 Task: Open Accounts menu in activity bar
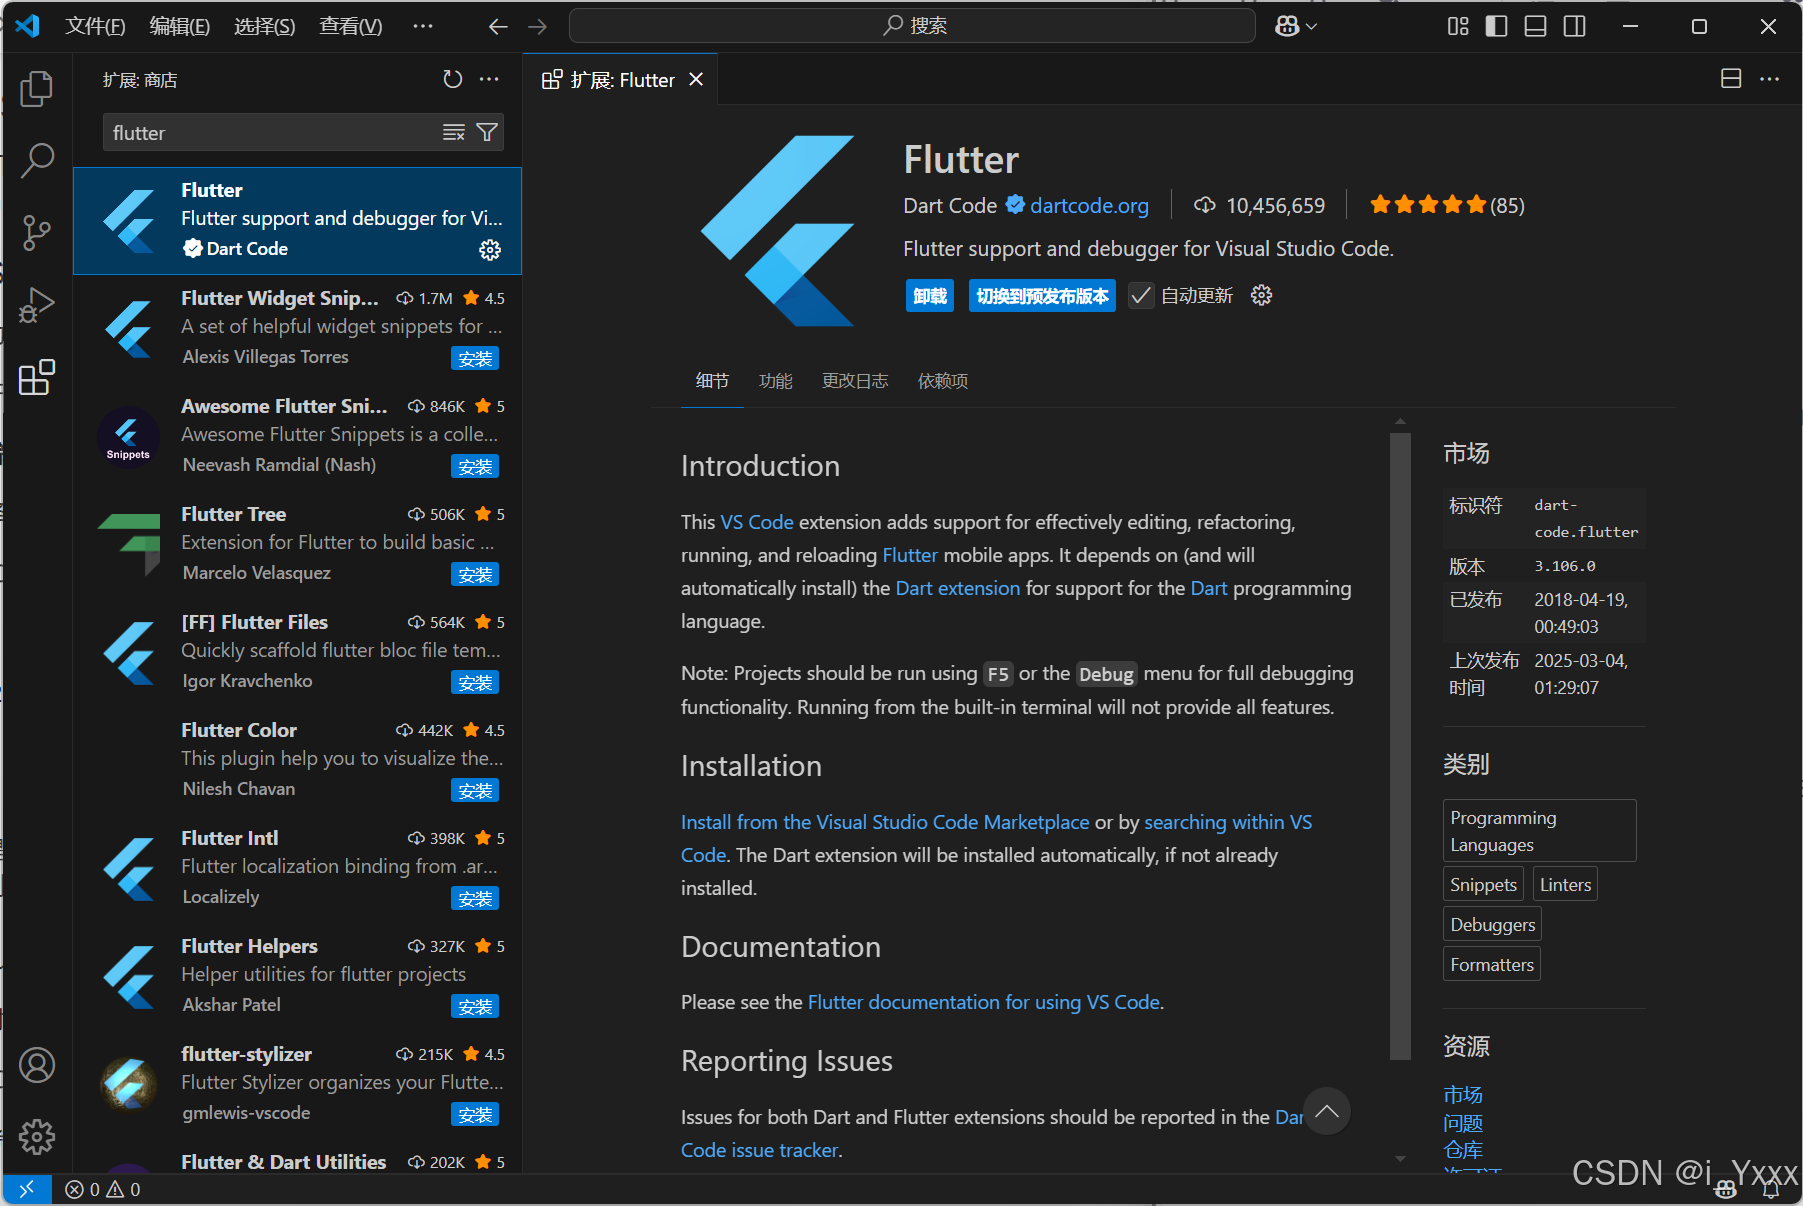point(37,1065)
